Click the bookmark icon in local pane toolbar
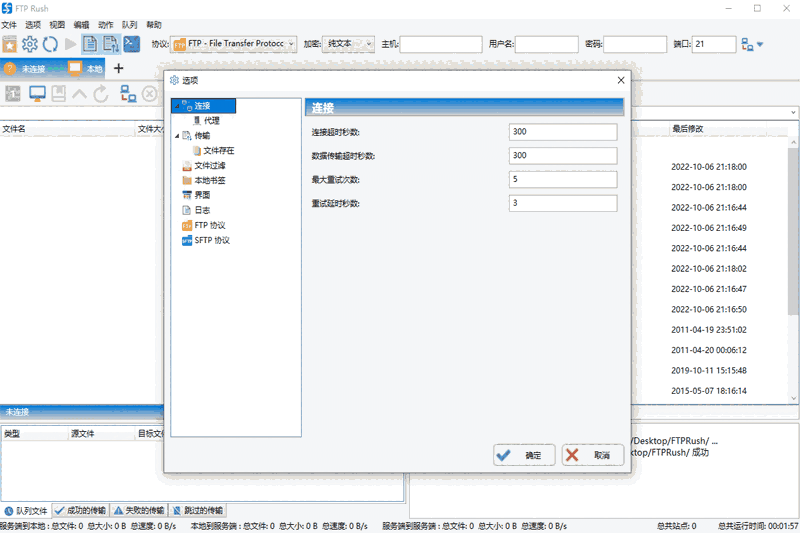This screenshot has width=800, height=533. (x=59, y=94)
